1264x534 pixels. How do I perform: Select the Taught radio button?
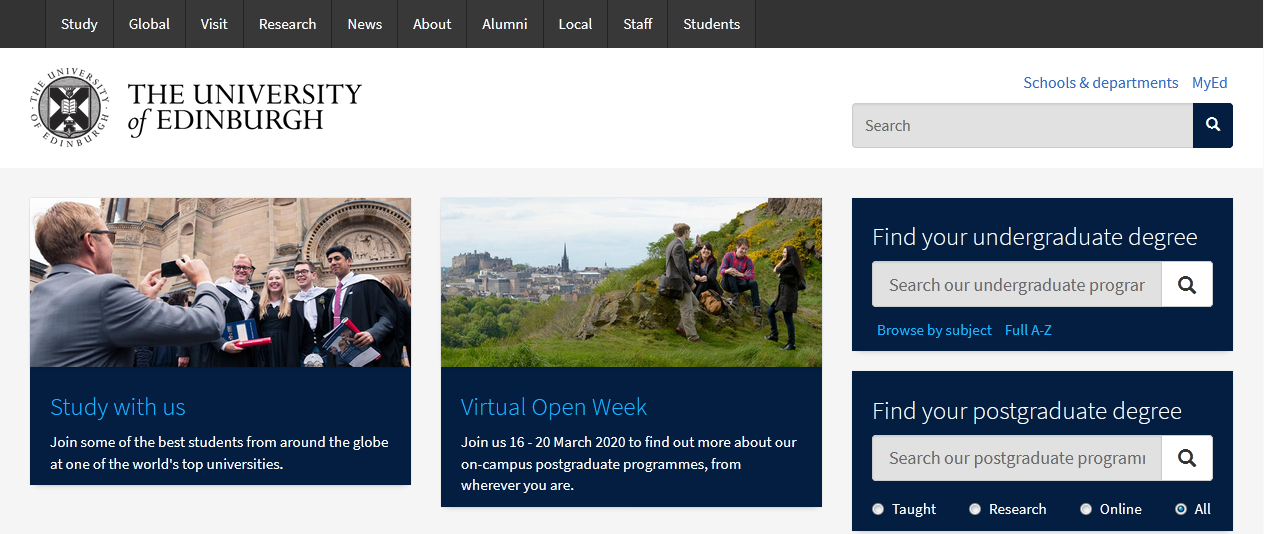tap(878, 509)
